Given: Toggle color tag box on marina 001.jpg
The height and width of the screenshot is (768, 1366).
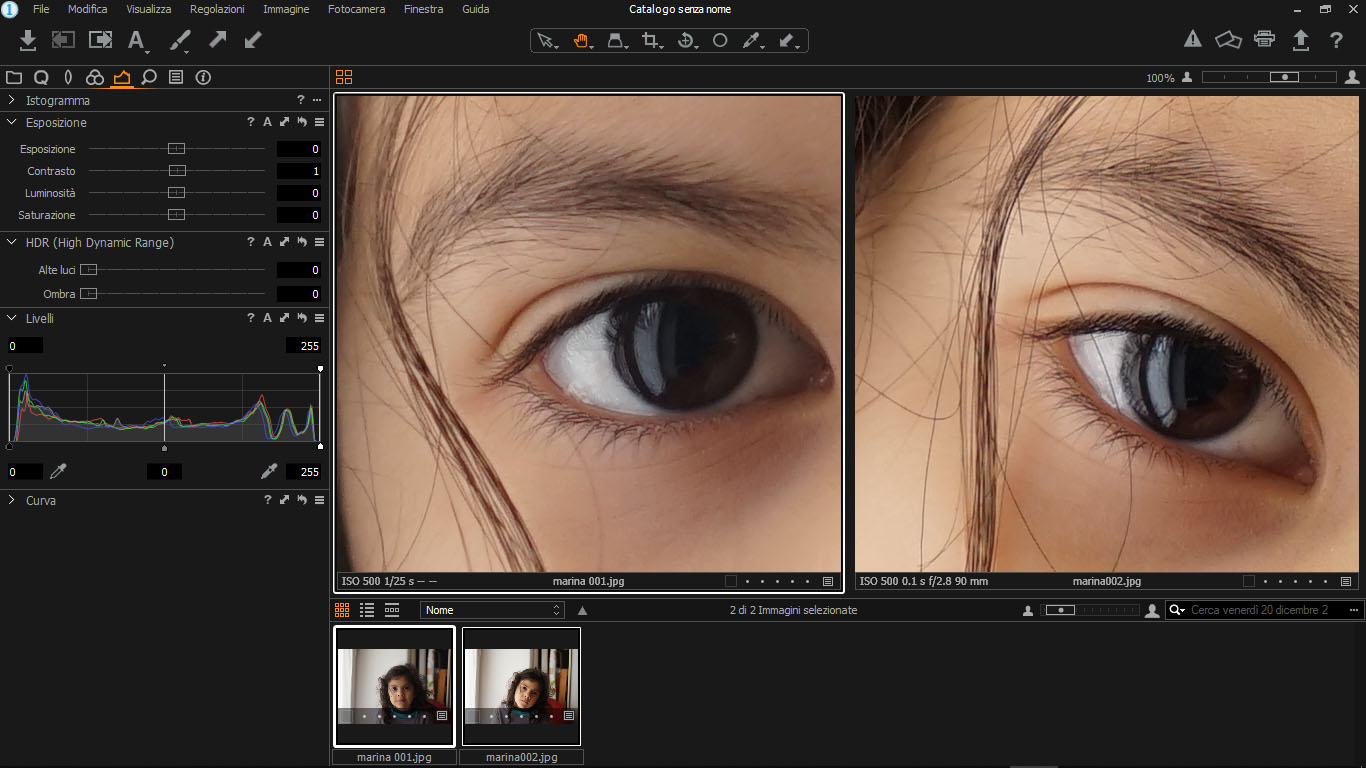Looking at the screenshot, I should [x=731, y=581].
